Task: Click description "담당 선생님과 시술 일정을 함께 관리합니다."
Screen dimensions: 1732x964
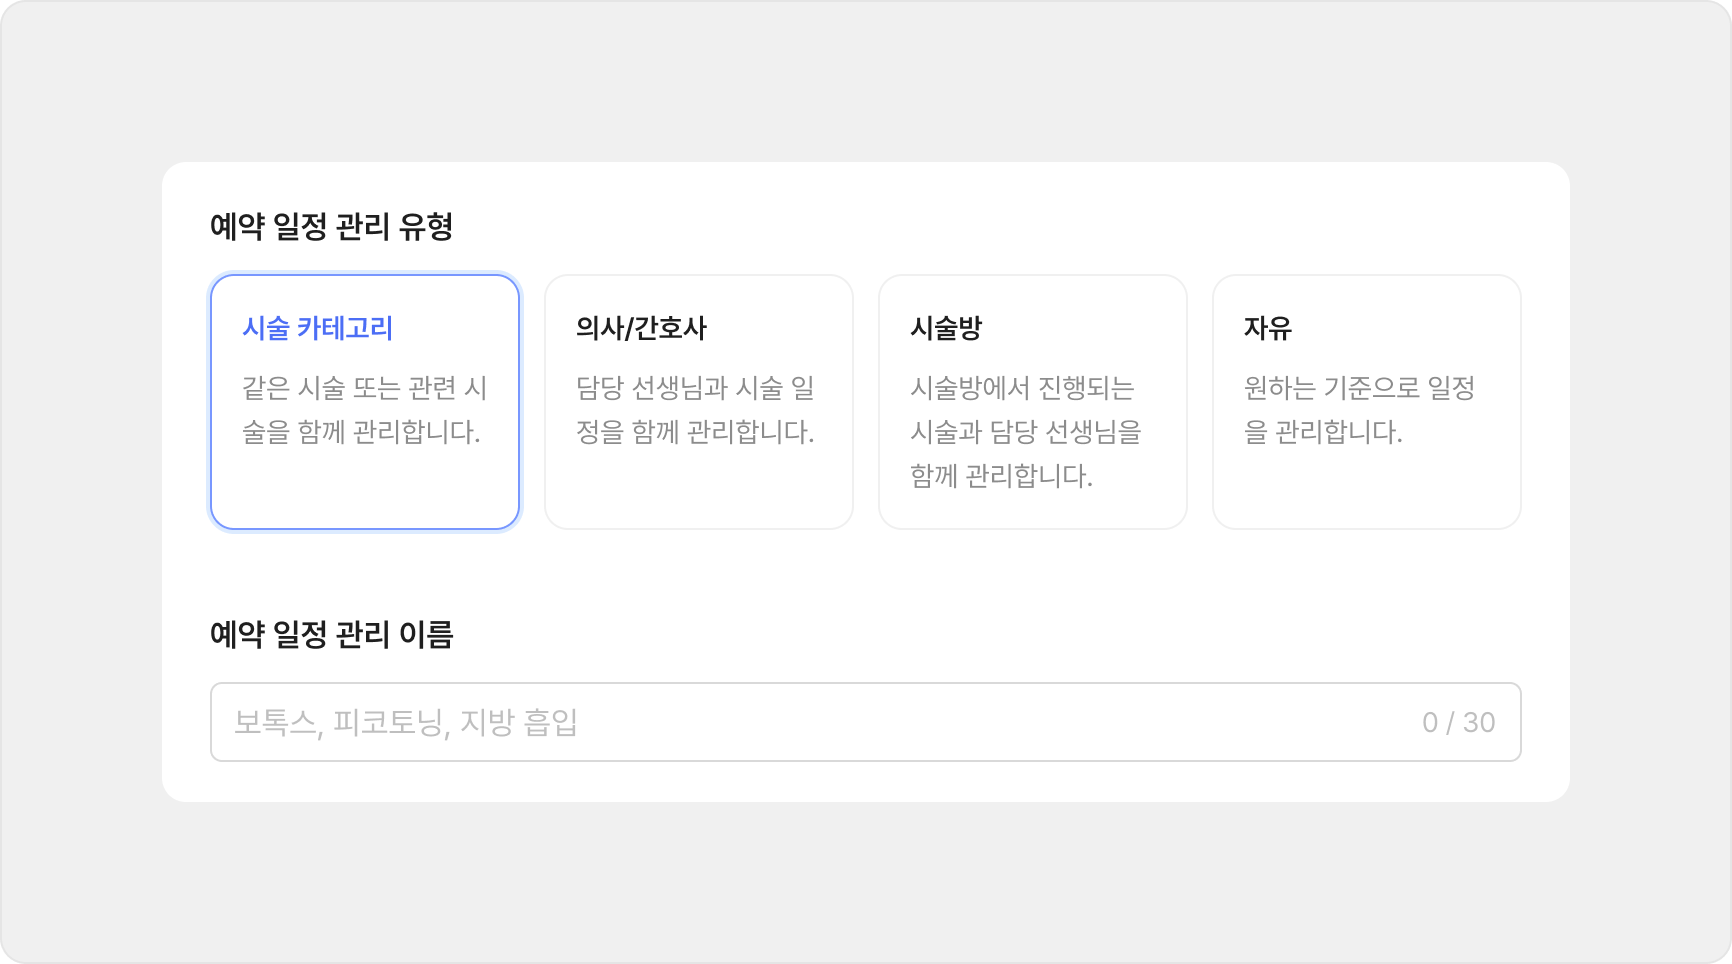Action: point(695,410)
